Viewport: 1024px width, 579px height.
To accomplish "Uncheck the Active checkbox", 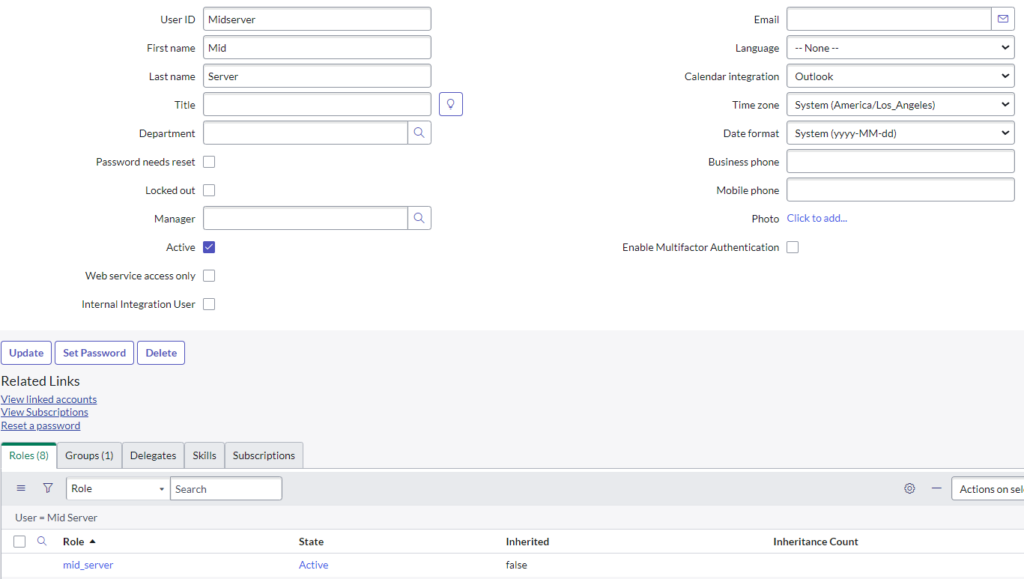I will [x=209, y=247].
